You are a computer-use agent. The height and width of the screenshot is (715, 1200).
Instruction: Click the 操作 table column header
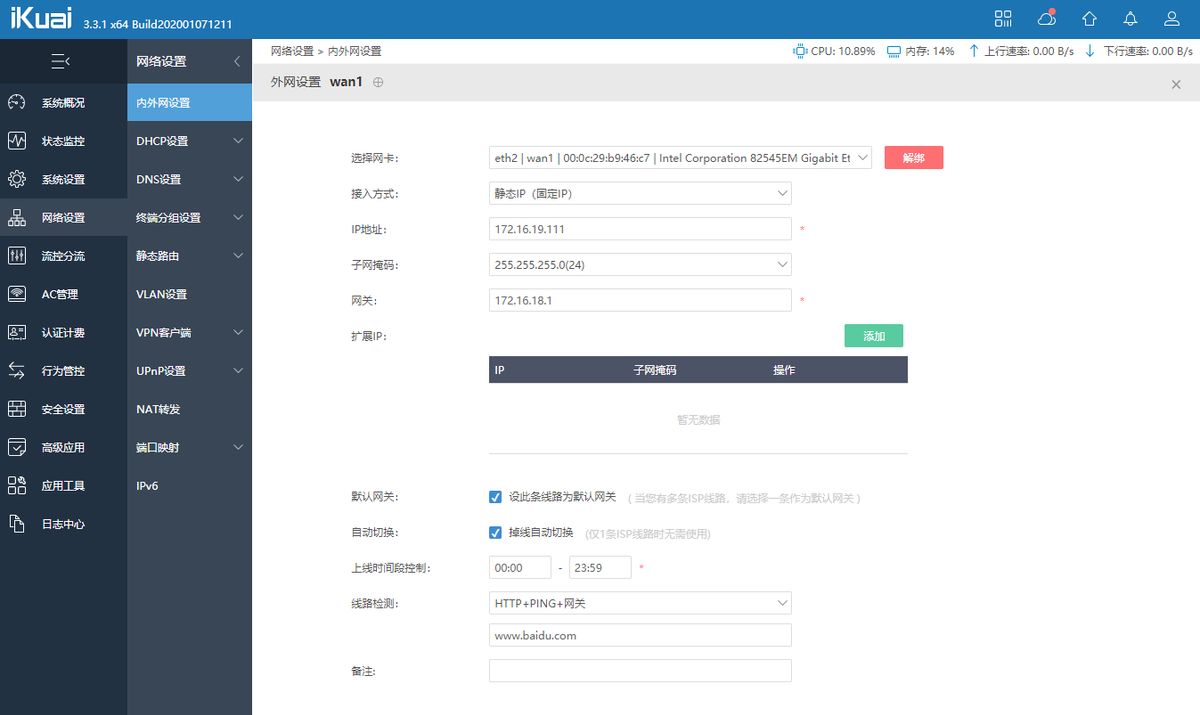(x=784, y=370)
